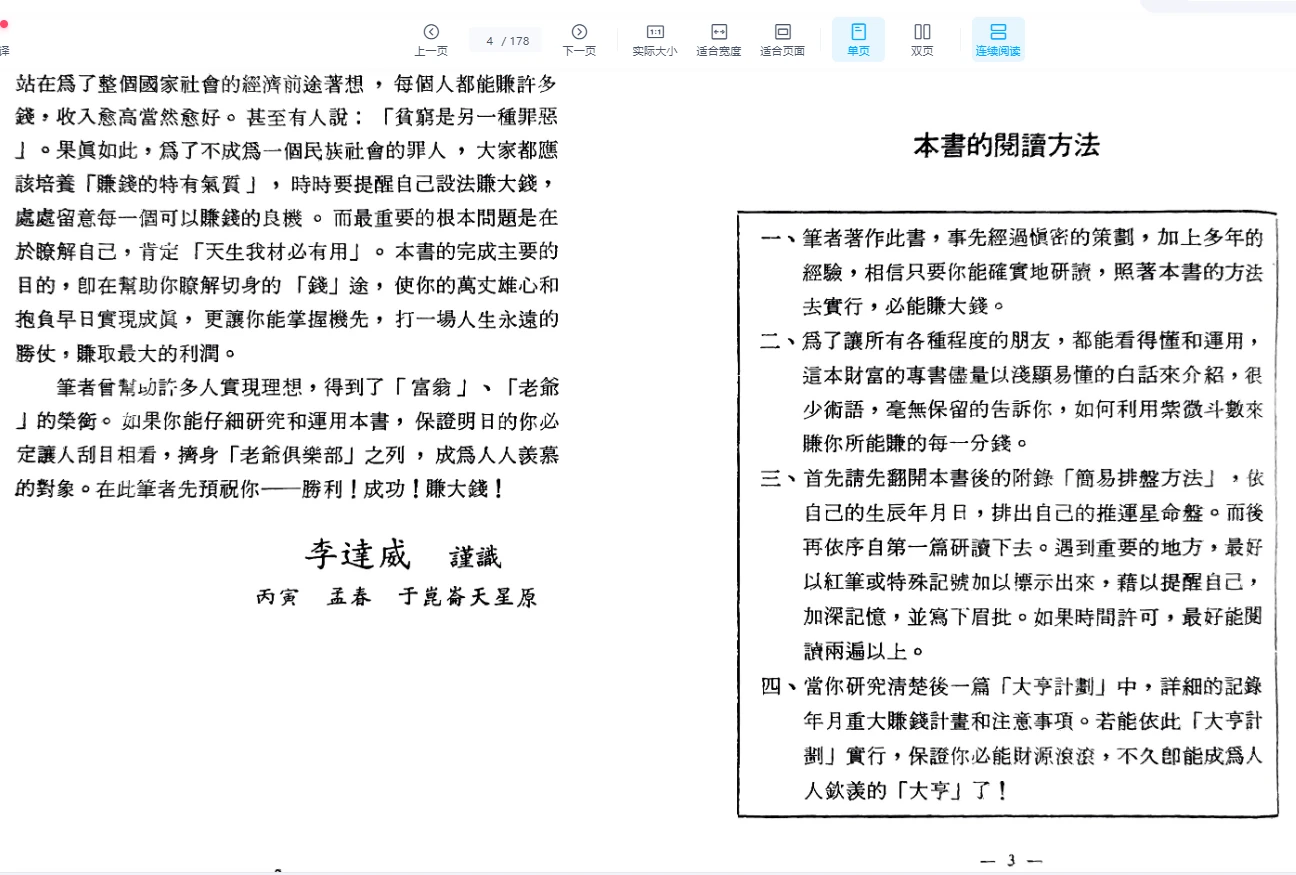The height and width of the screenshot is (875, 1296).
Task: Set zoom to actual size (实际大小)
Action: click(x=655, y=40)
